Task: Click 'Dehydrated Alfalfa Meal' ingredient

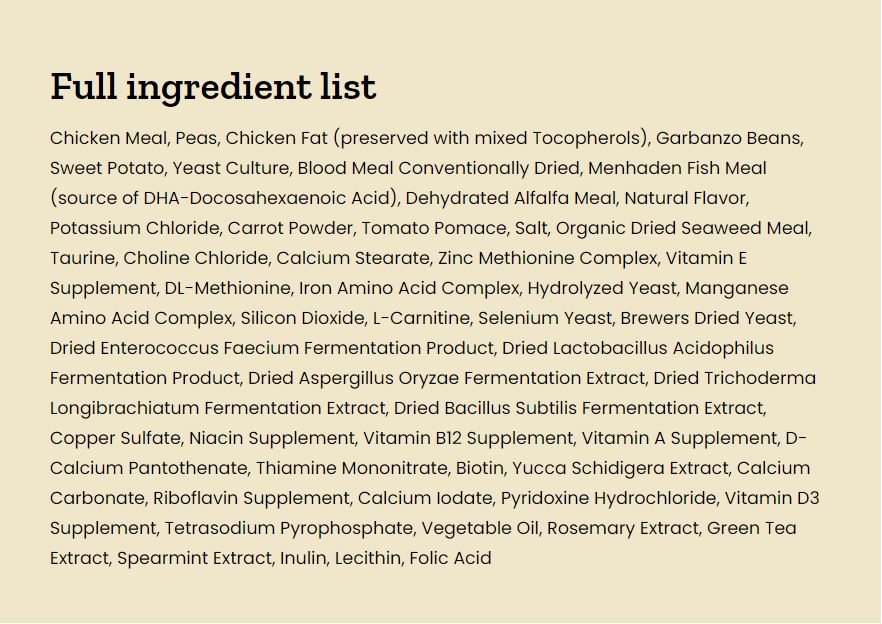Action: [x=511, y=198]
